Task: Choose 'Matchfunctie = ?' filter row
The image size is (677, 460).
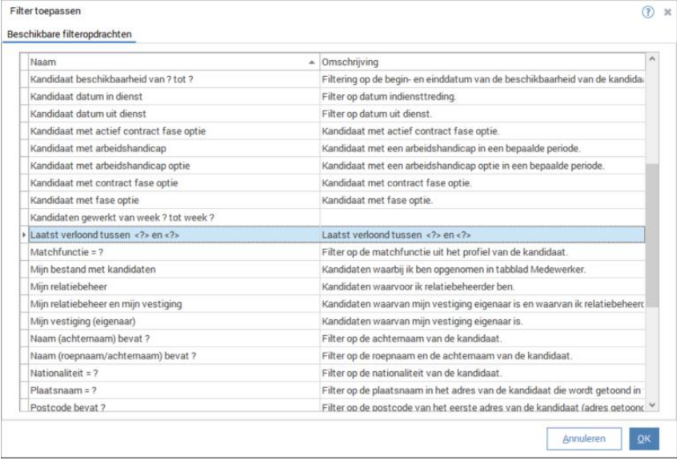Action: (x=69, y=251)
